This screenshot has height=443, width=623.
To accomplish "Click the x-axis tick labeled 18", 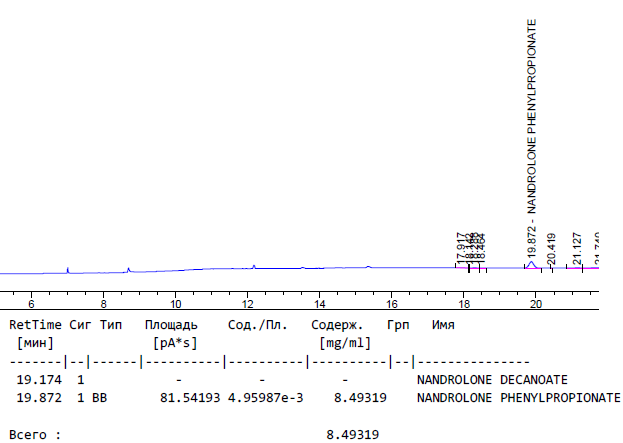I will (x=464, y=302).
